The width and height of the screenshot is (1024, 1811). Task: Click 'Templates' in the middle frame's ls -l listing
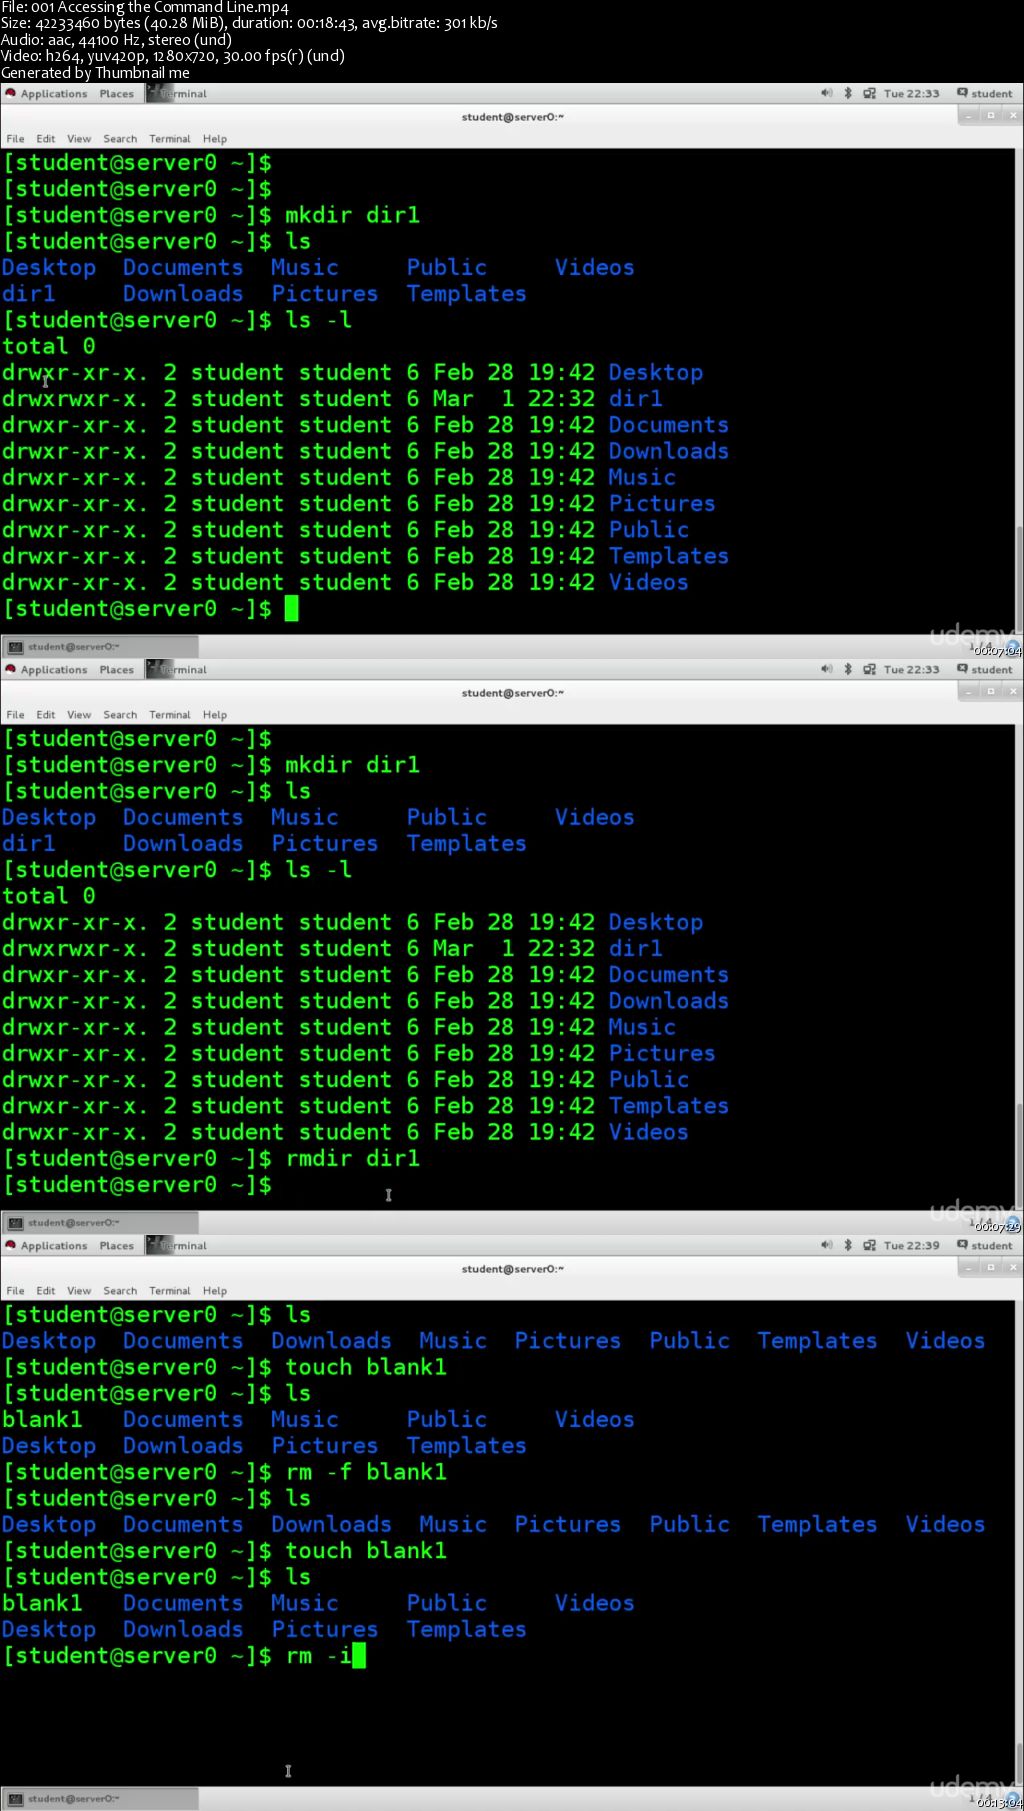tap(669, 1106)
